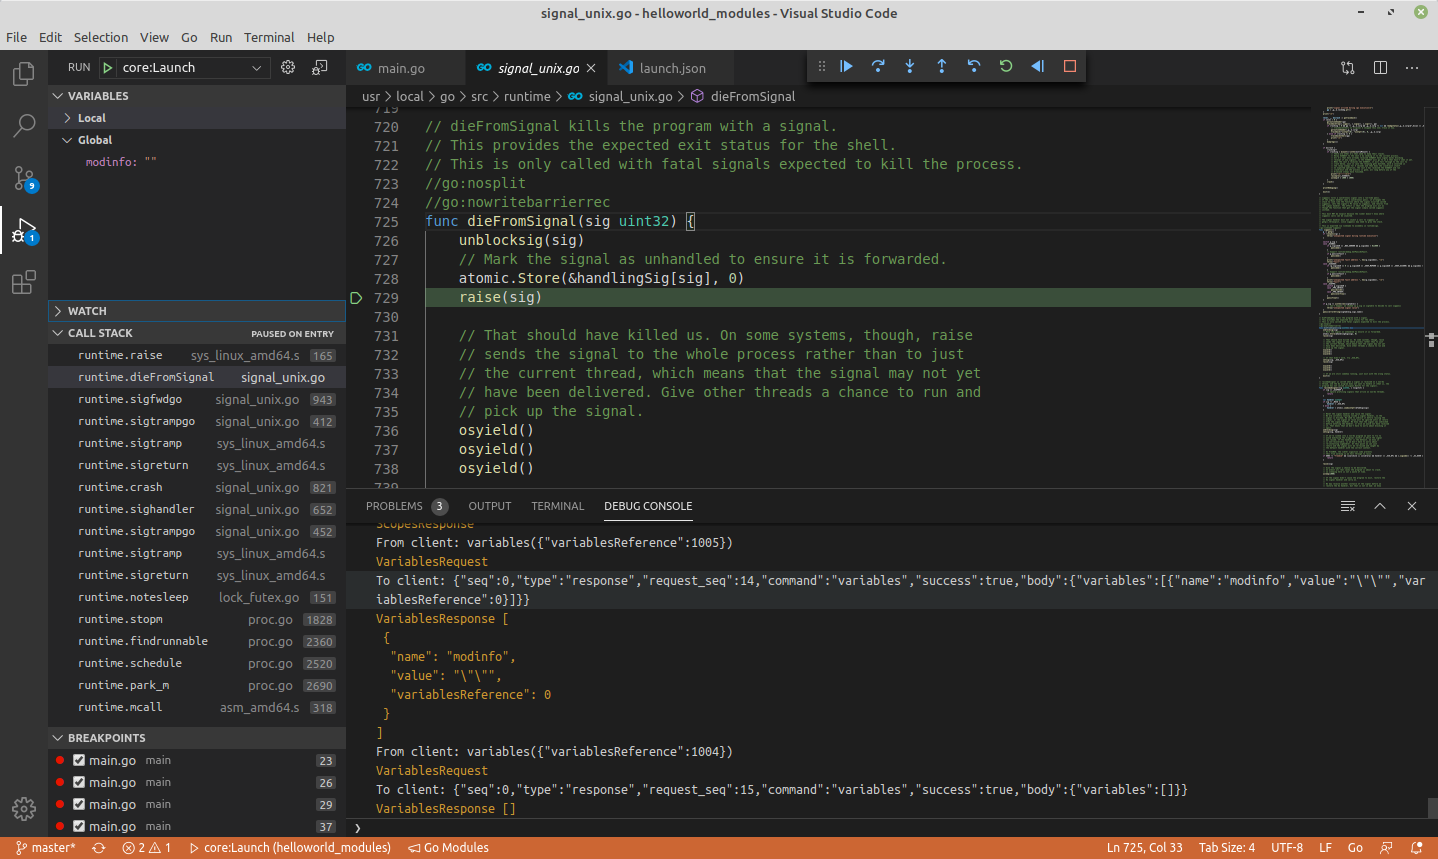Viewport: 1438px width, 859px height.
Task: Show the Problems panel tab
Action: [x=406, y=506]
